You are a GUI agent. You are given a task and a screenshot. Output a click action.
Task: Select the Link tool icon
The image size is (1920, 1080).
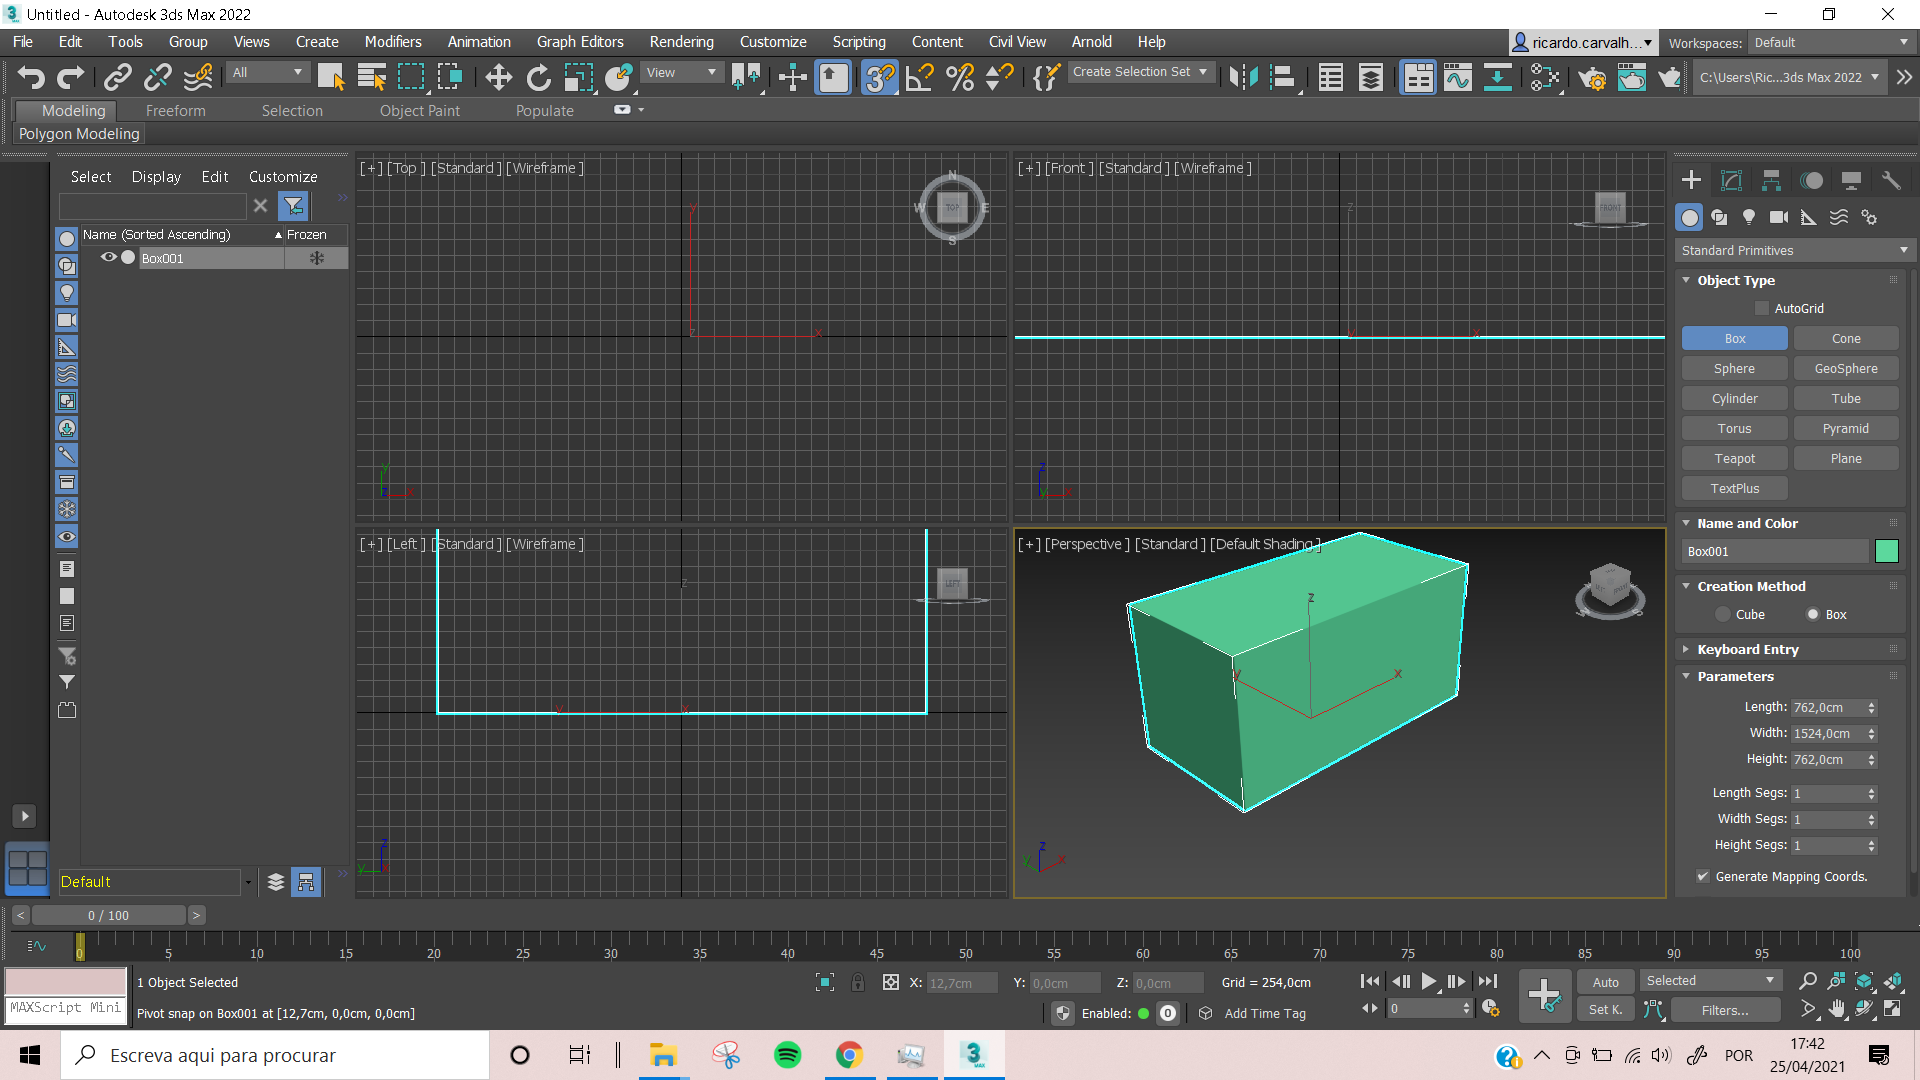click(x=118, y=77)
